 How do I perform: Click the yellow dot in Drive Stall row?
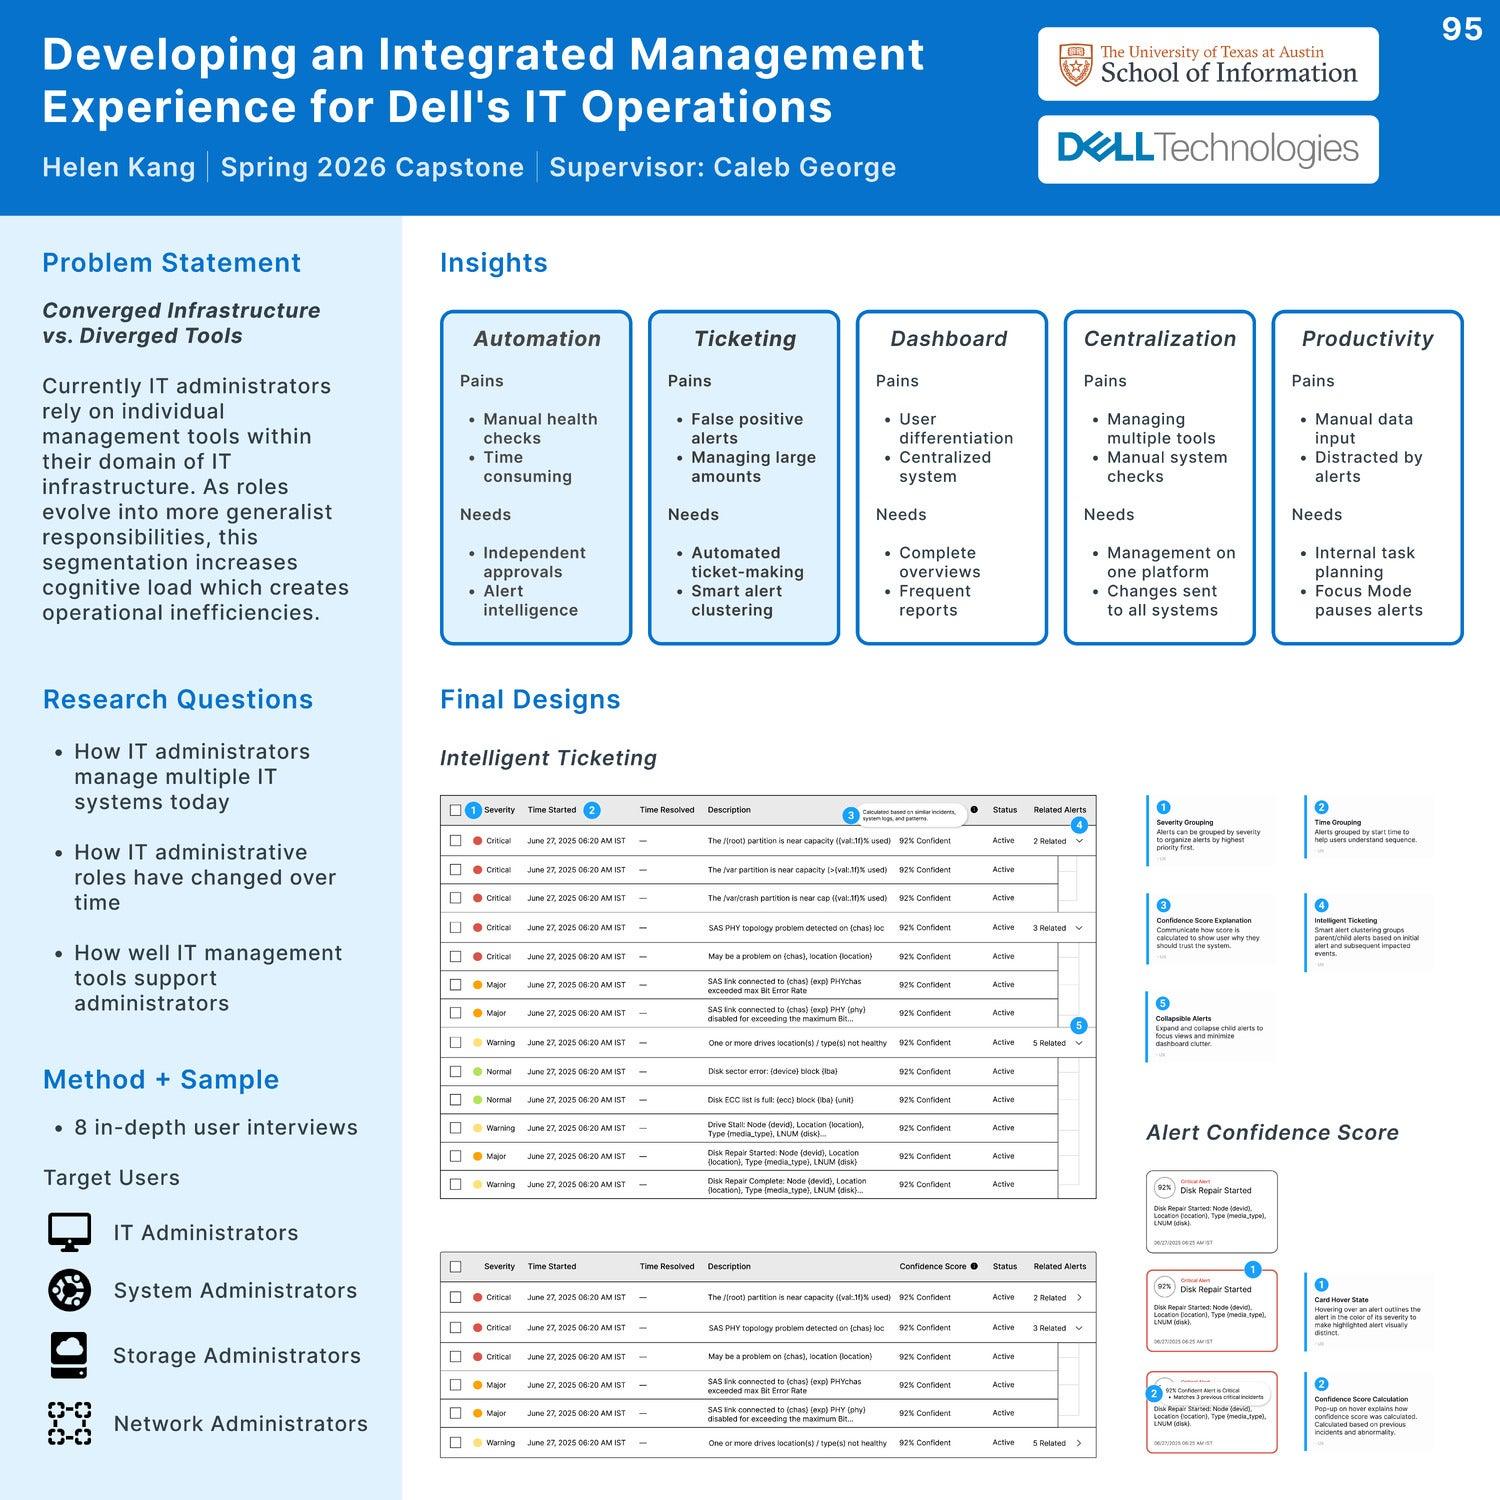click(x=477, y=1128)
